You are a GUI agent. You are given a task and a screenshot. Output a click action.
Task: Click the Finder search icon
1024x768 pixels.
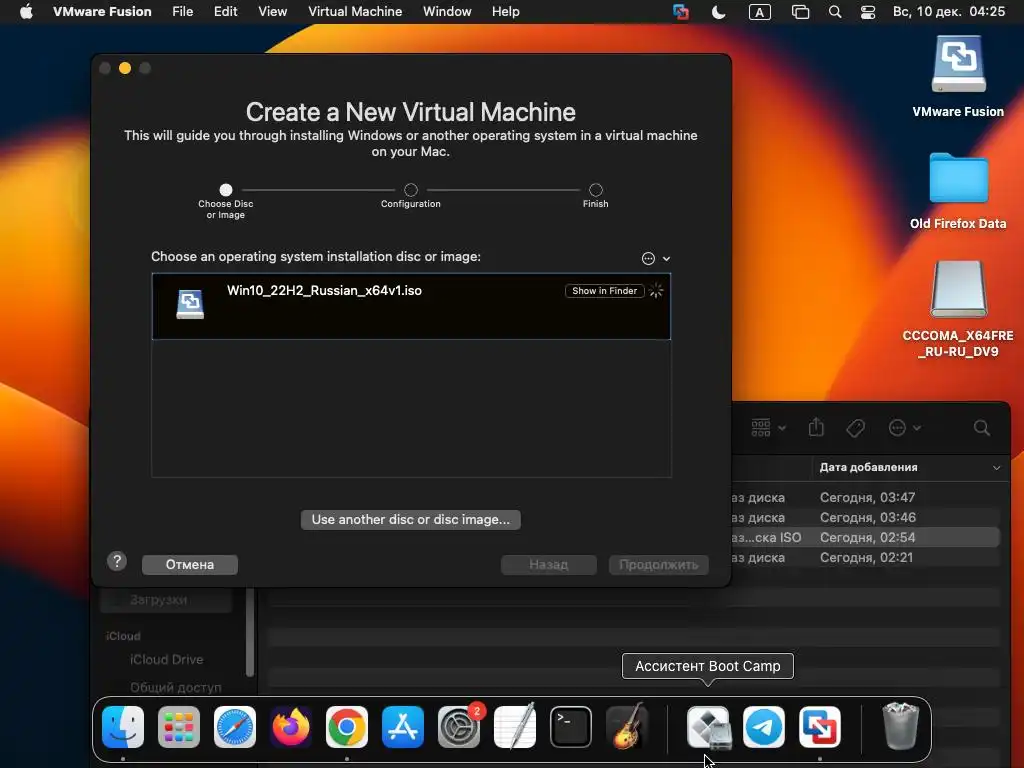pyautogui.click(x=982, y=428)
